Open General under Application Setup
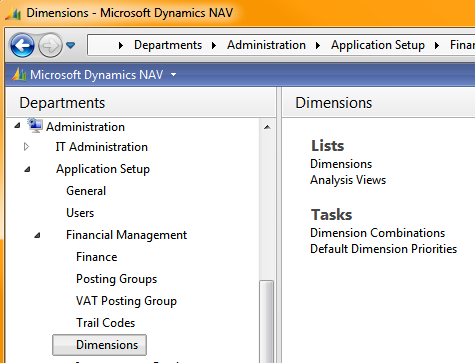This screenshot has height=363, width=475. (86, 191)
